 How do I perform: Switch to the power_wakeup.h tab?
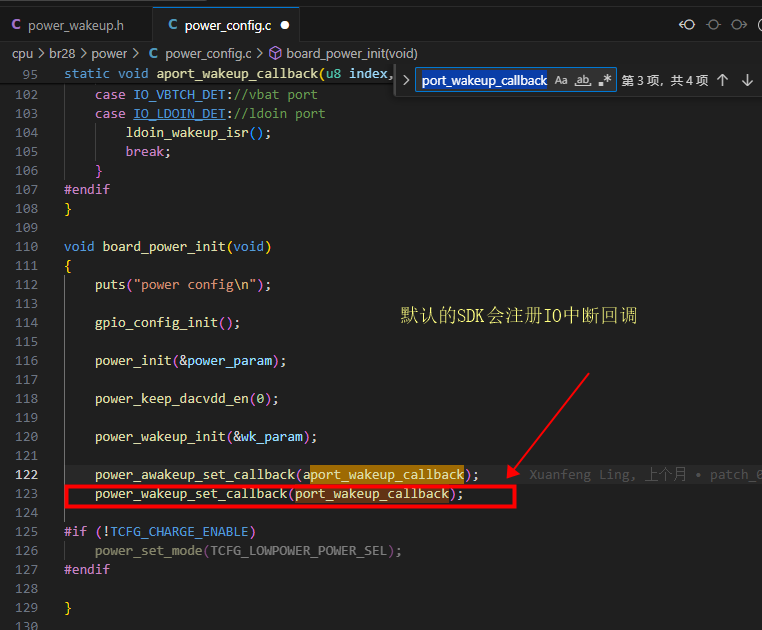pos(76,25)
